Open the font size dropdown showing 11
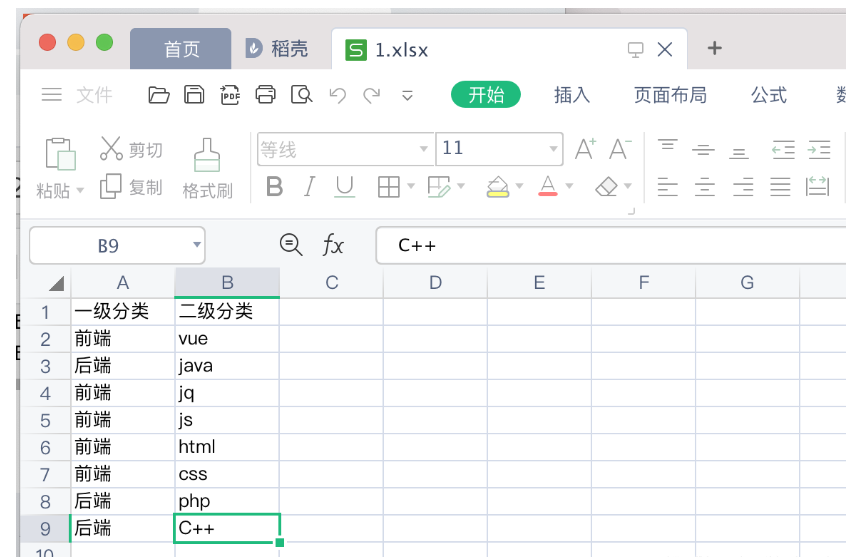Viewport: 859px width, 557px height. 553,149
